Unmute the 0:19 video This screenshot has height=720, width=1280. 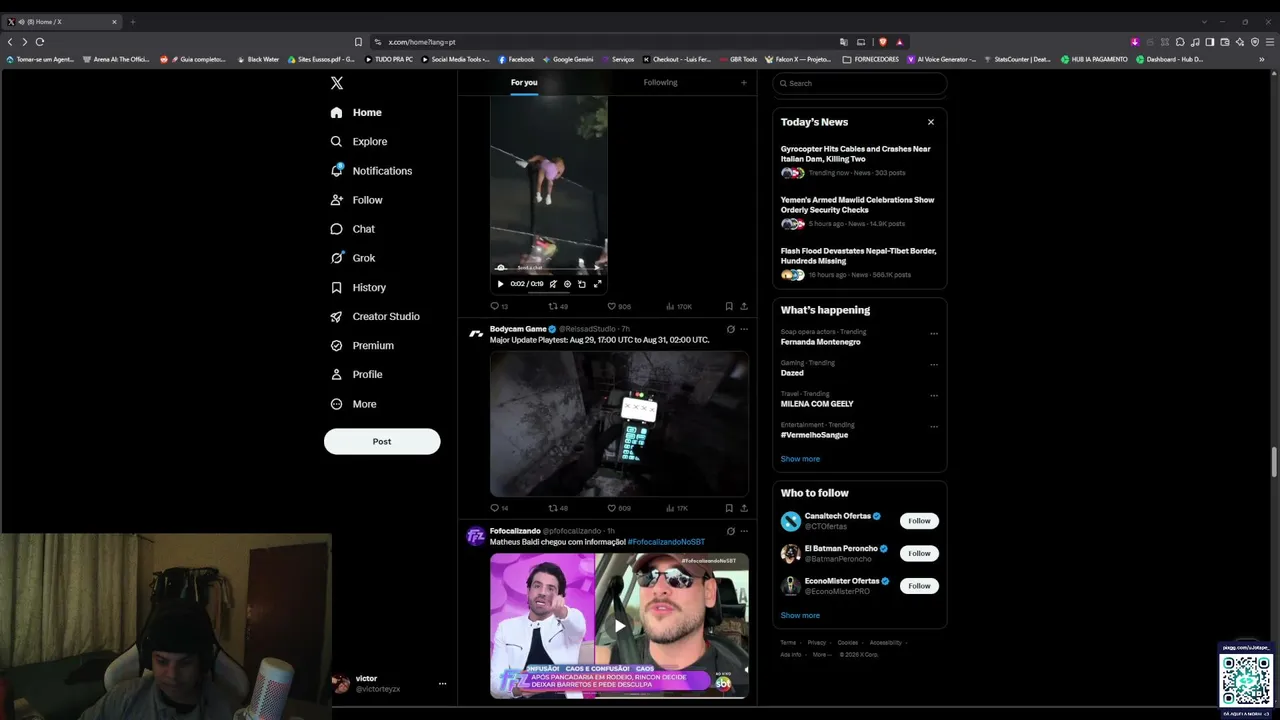(x=552, y=284)
